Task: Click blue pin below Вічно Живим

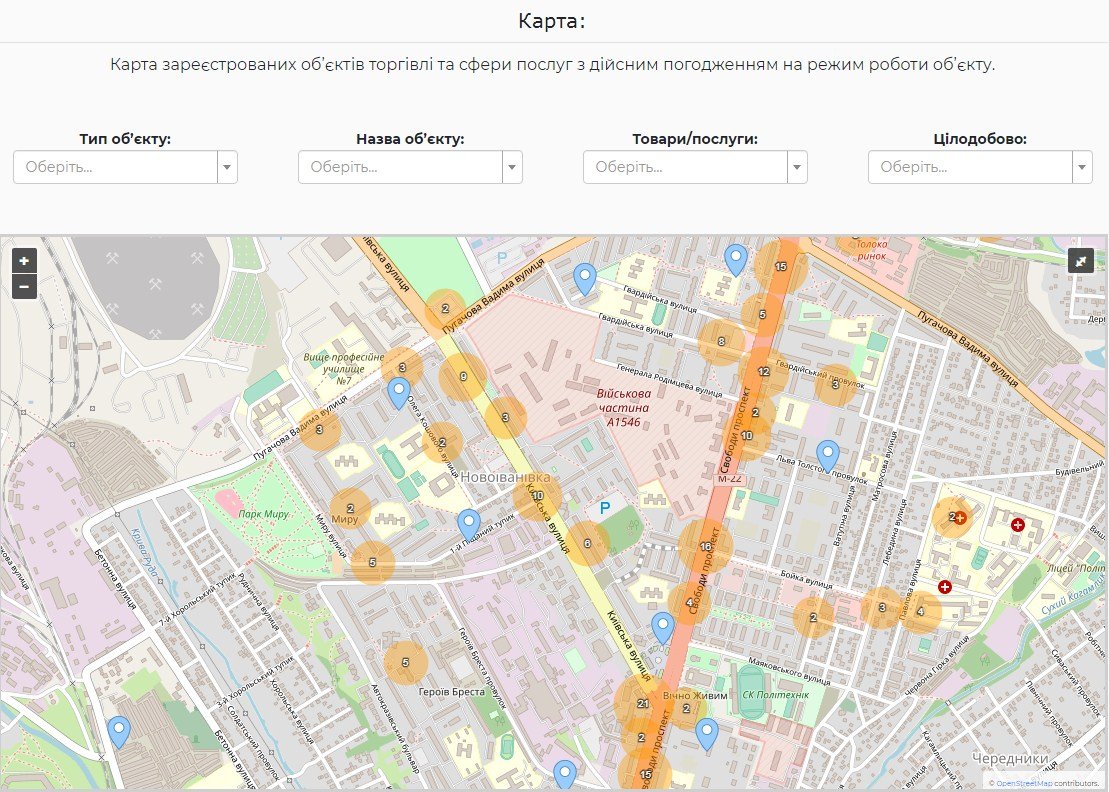Action: tap(707, 734)
